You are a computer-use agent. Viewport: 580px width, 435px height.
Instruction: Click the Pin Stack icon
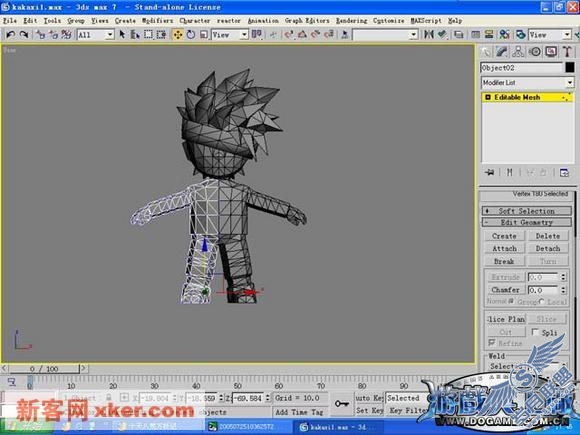pyautogui.click(x=490, y=172)
